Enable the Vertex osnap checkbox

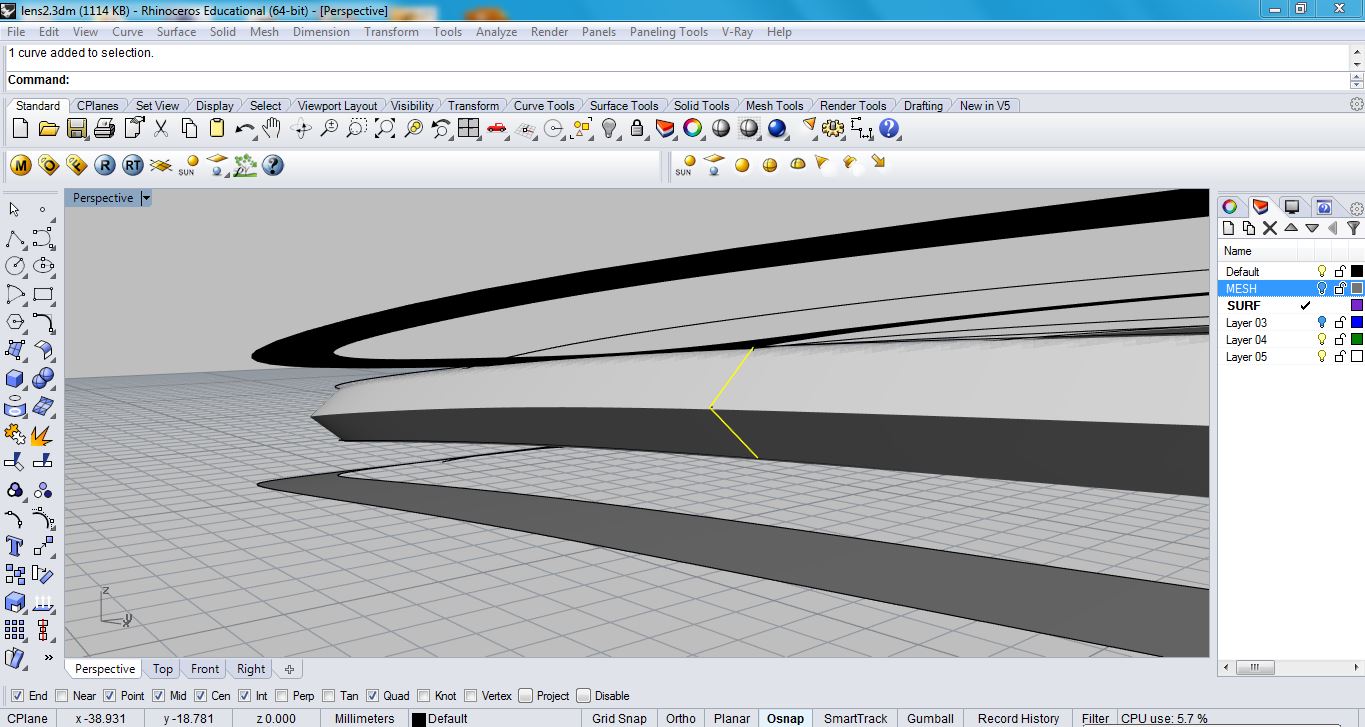[x=470, y=696]
